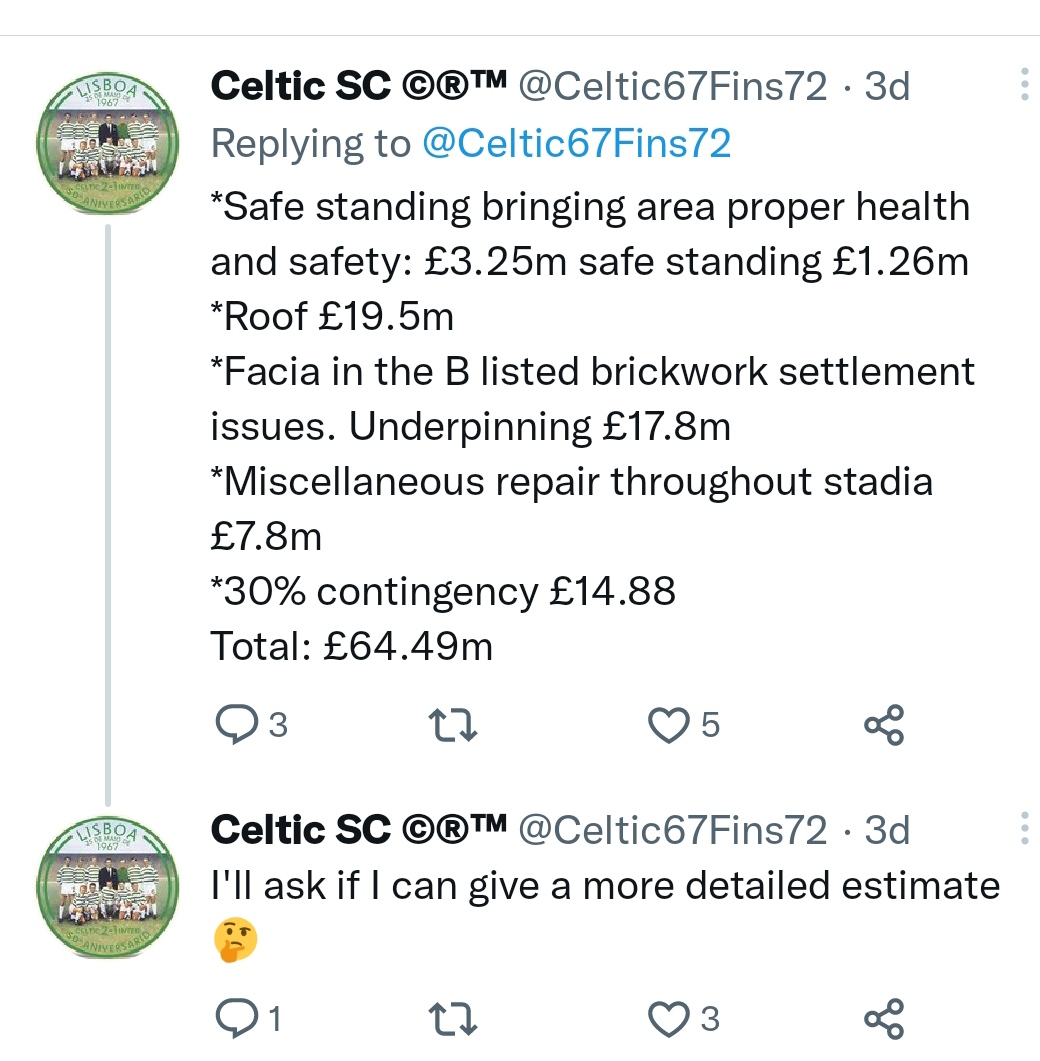Screen dimensions: 1040x1061
Task: Open more options menu on second tweet
Action: click(1024, 828)
